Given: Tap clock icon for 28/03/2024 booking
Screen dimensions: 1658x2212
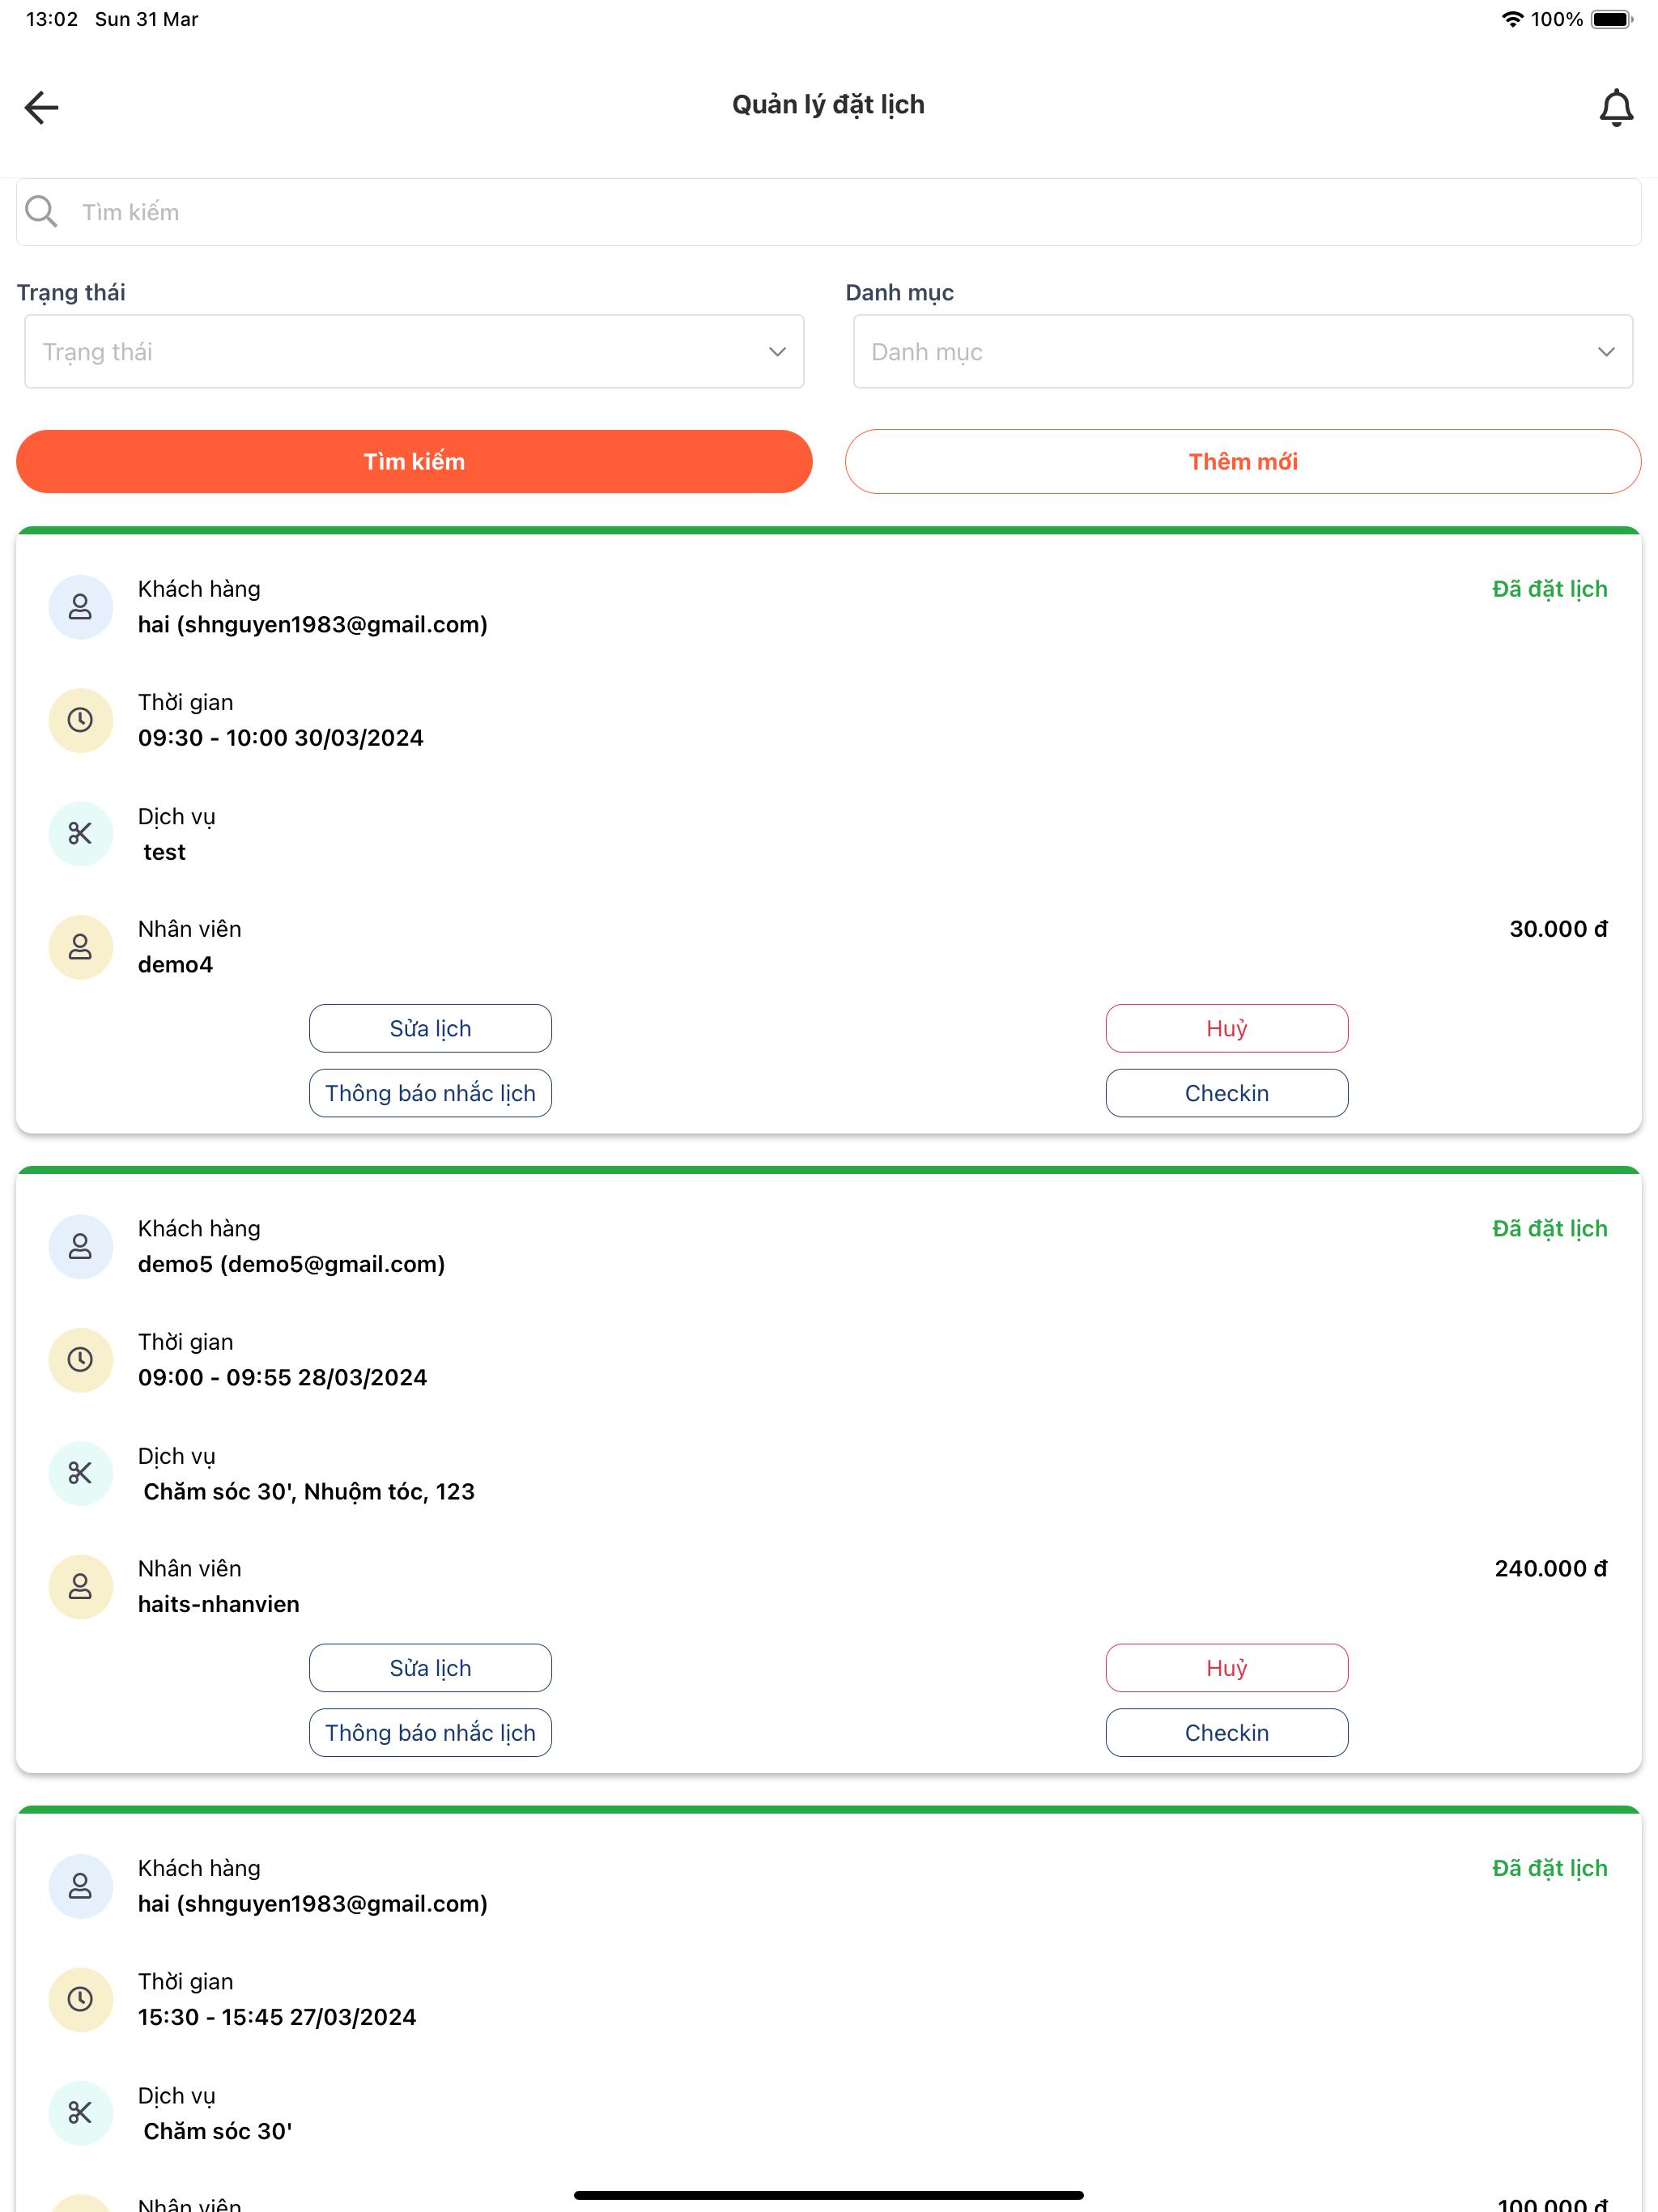Looking at the screenshot, I should 80,1359.
